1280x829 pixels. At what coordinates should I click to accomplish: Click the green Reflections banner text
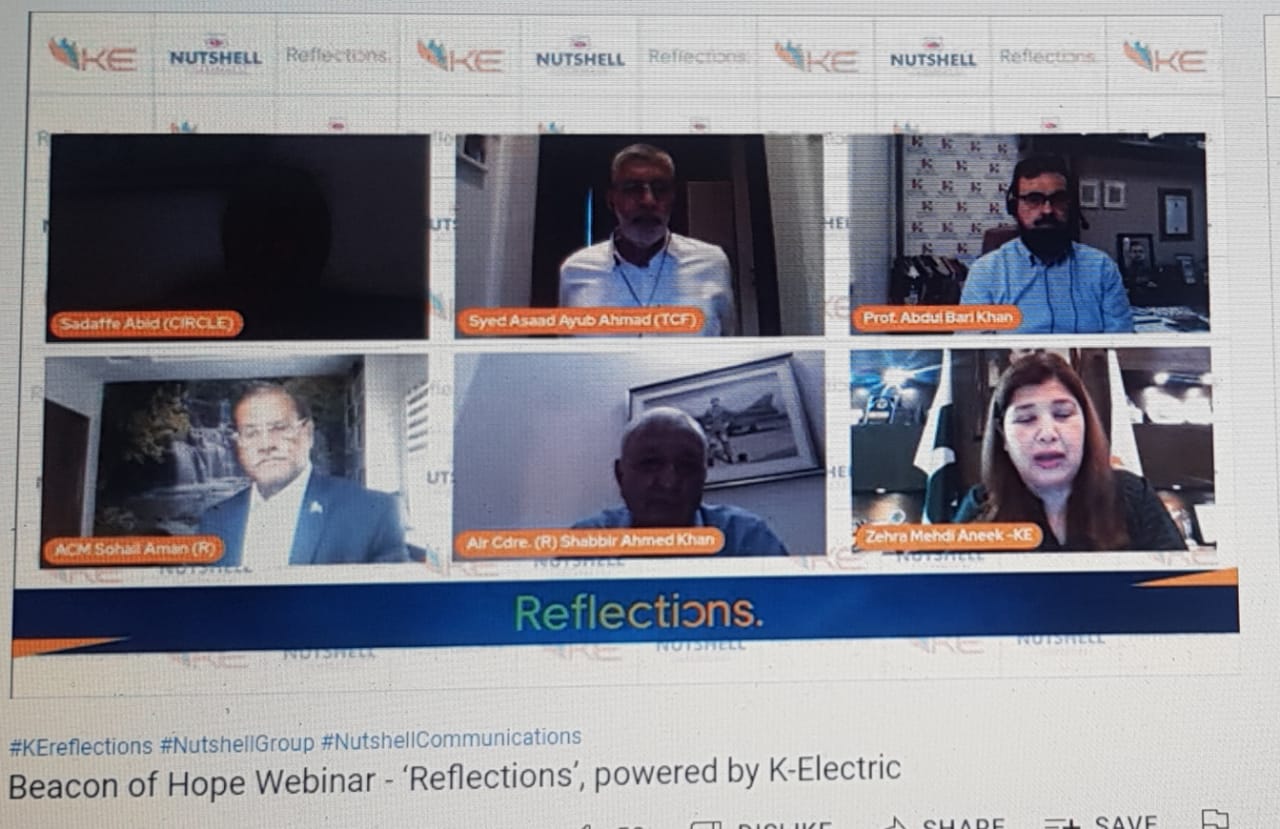pos(639,614)
